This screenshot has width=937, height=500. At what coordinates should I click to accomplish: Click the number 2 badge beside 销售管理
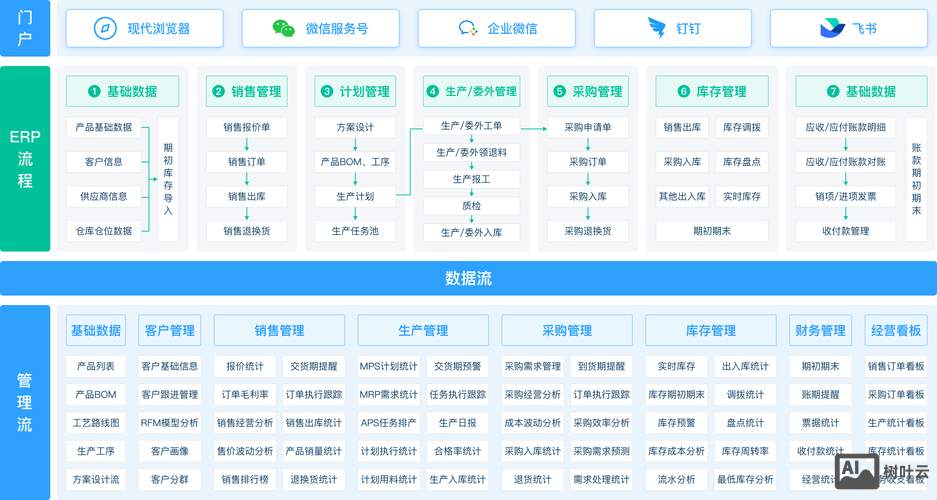218,91
